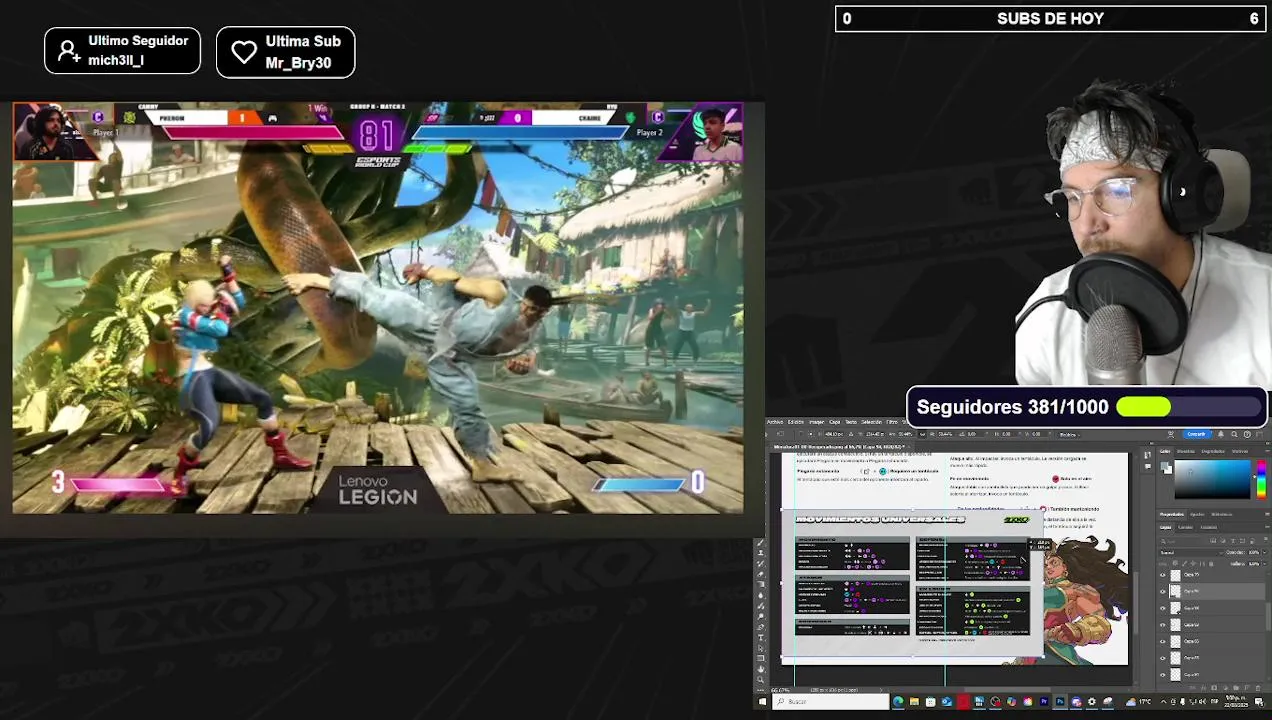Image resolution: width=1272 pixels, height=720 pixels.
Task: Open the Capas panel options menu
Action: (x=1267, y=527)
